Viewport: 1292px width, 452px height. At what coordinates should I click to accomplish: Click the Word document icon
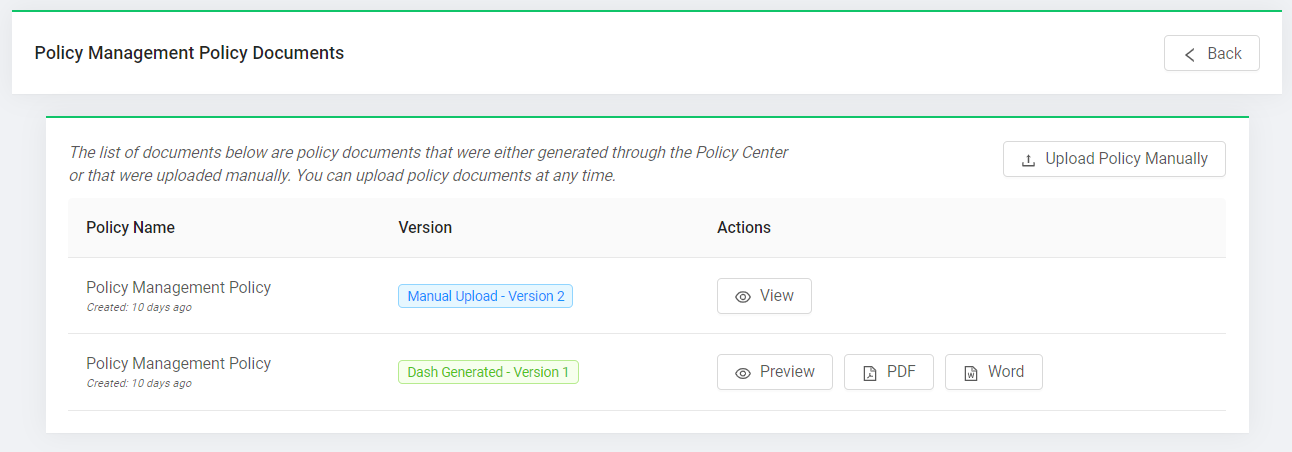(971, 373)
